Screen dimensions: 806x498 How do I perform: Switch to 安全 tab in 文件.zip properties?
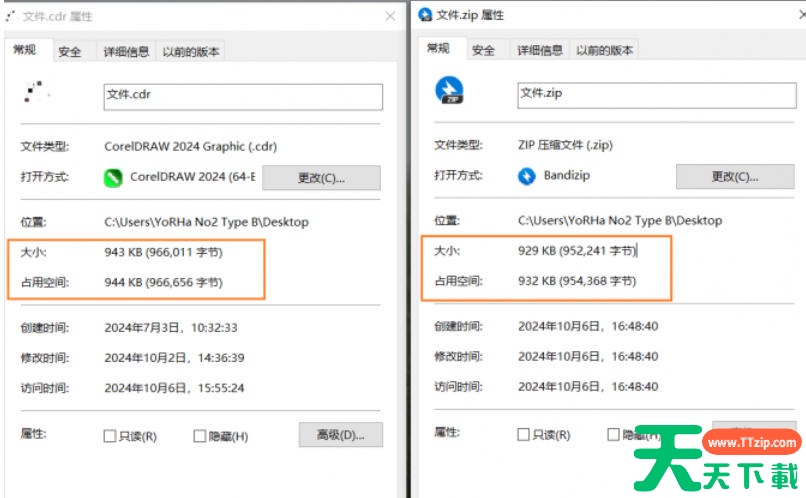484,50
